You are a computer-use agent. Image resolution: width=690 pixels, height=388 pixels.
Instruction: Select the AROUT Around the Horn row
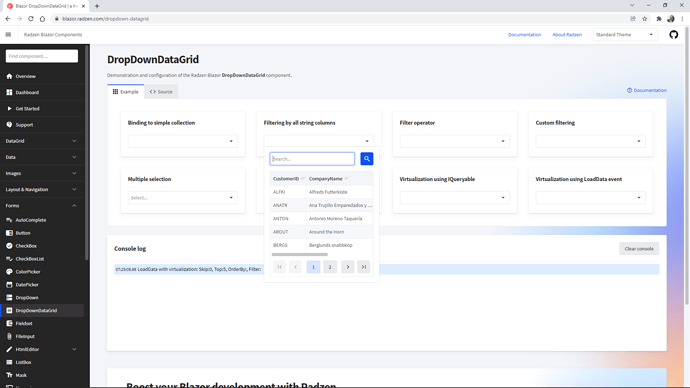[322, 232]
